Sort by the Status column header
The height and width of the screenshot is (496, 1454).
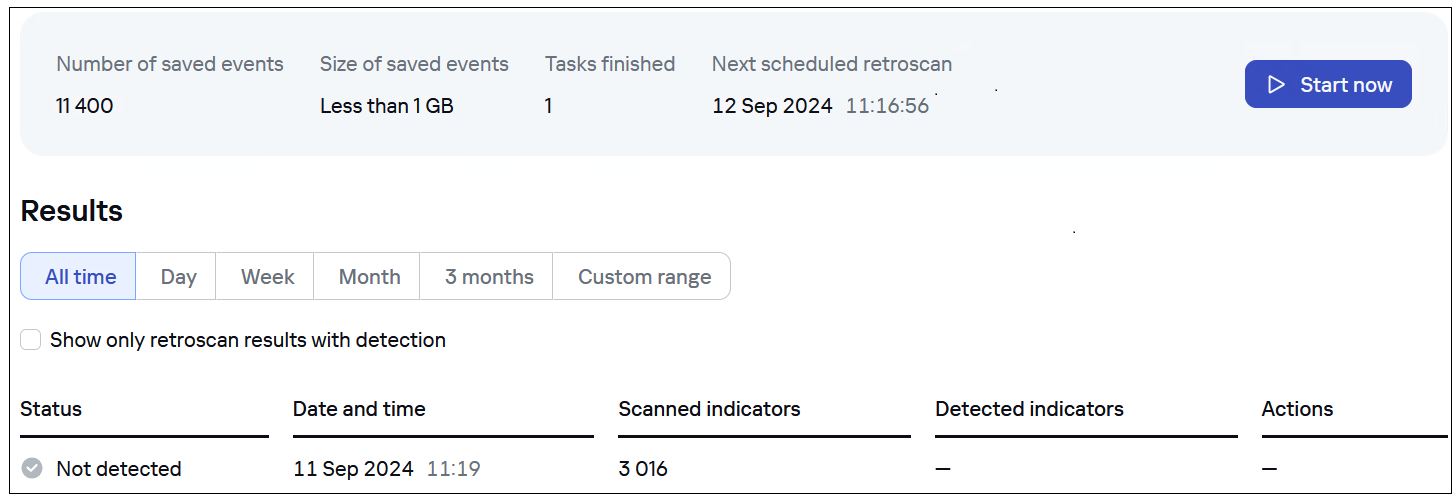click(x=51, y=409)
